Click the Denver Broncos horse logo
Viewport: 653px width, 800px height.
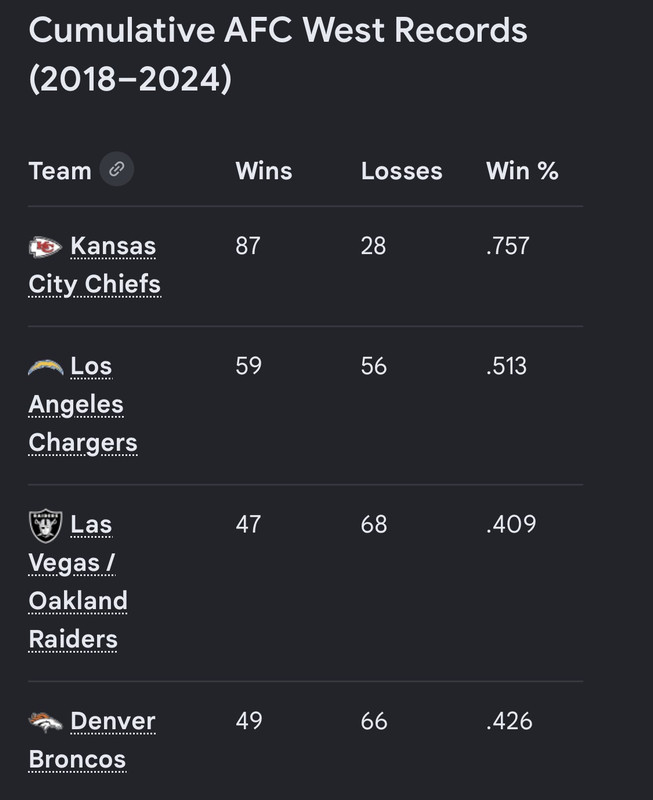[45, 722]
